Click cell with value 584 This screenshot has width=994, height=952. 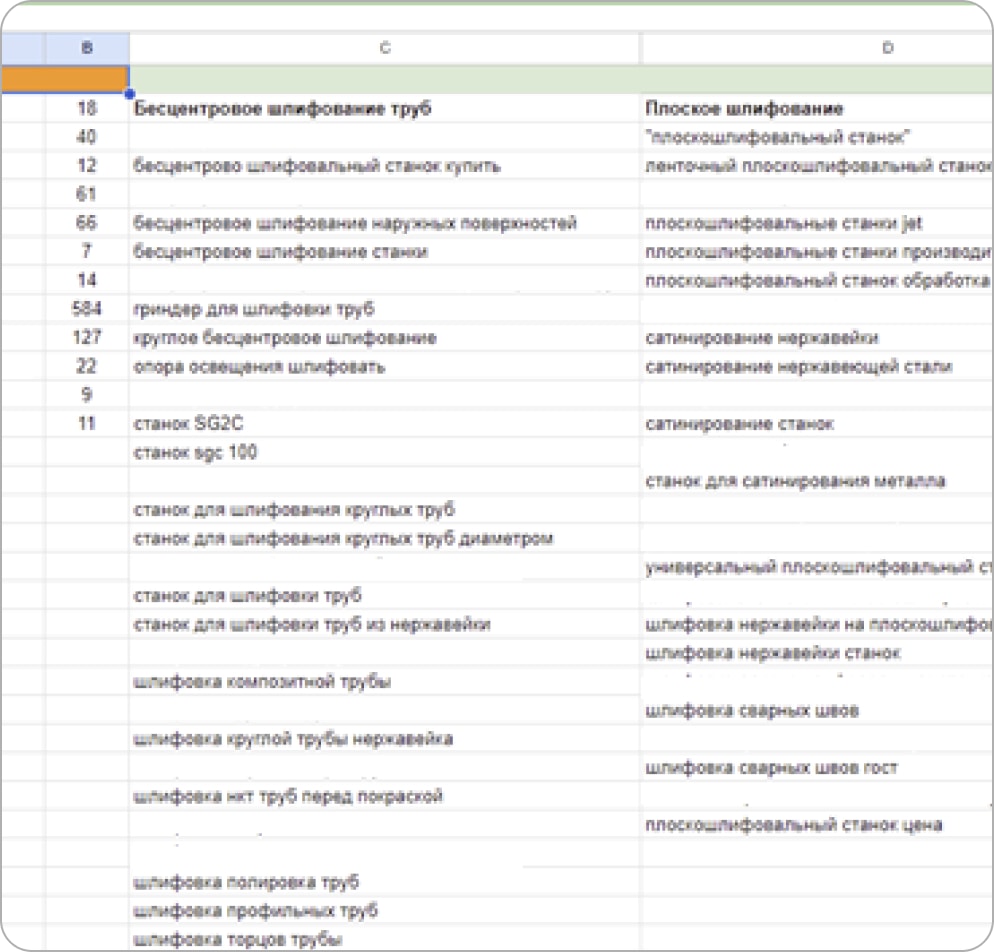click(x=87, y=309)
